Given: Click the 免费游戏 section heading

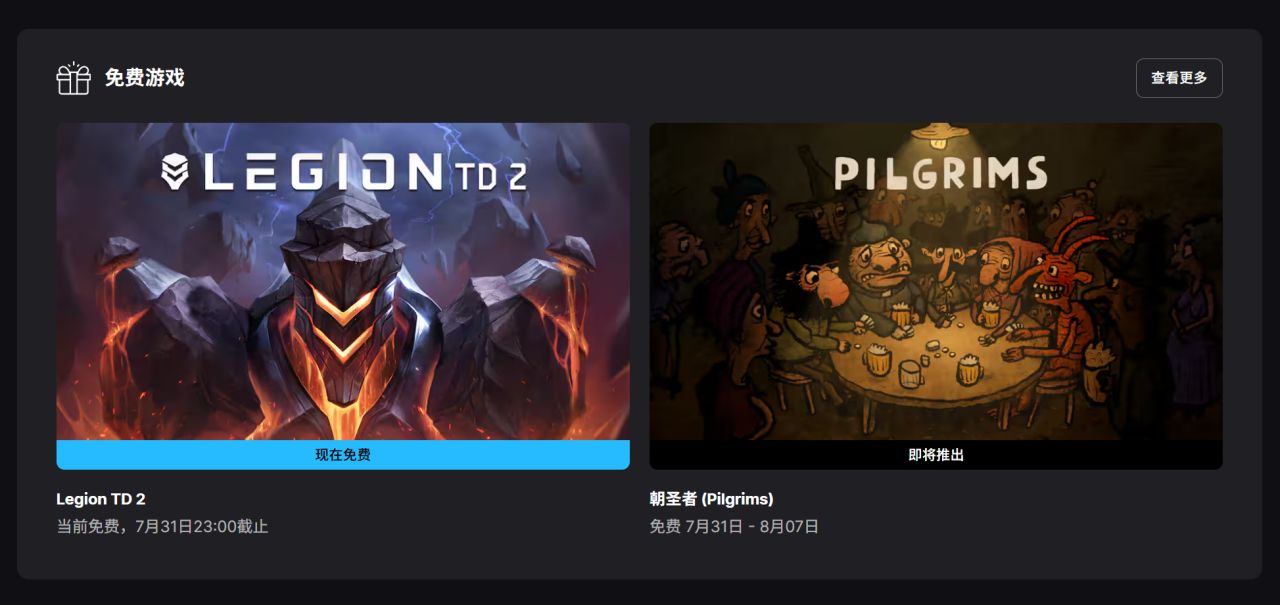Looking at the screenshot, I should 144,78.
